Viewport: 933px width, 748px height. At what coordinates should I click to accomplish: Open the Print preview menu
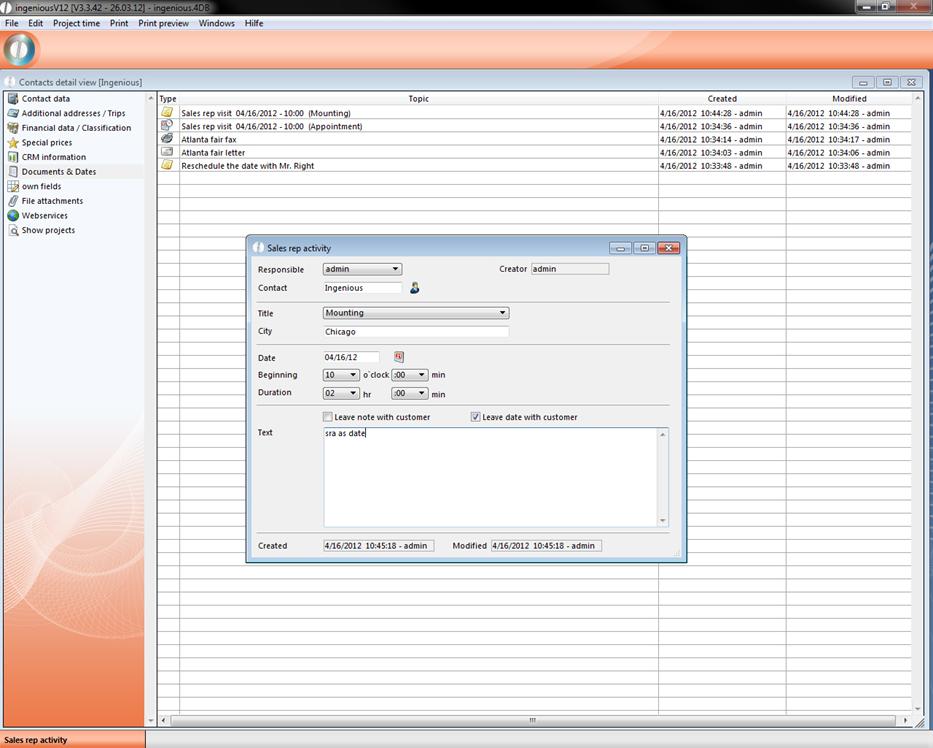pyautogui.click(x=163, y=23)
